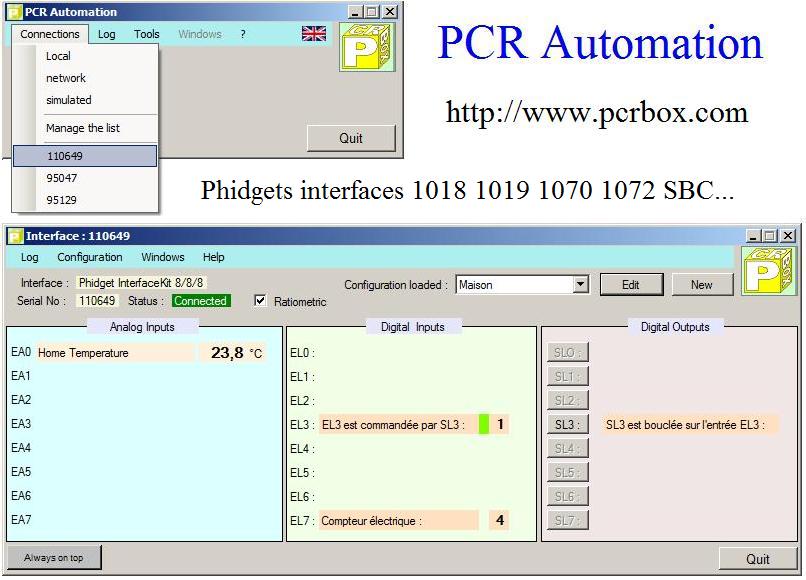Open the ? help menu
The width and height of the screenshot is (806, 580).
(x=243, y=34)
